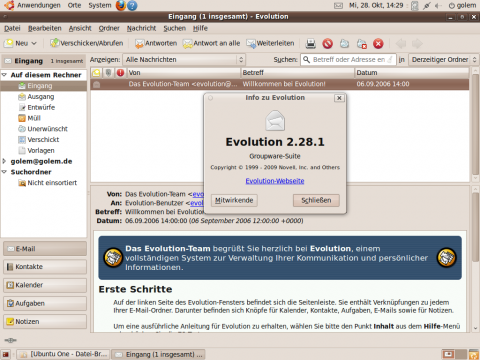Switch to Kalender view
480x360 pixels.
[x=45, y=285]
